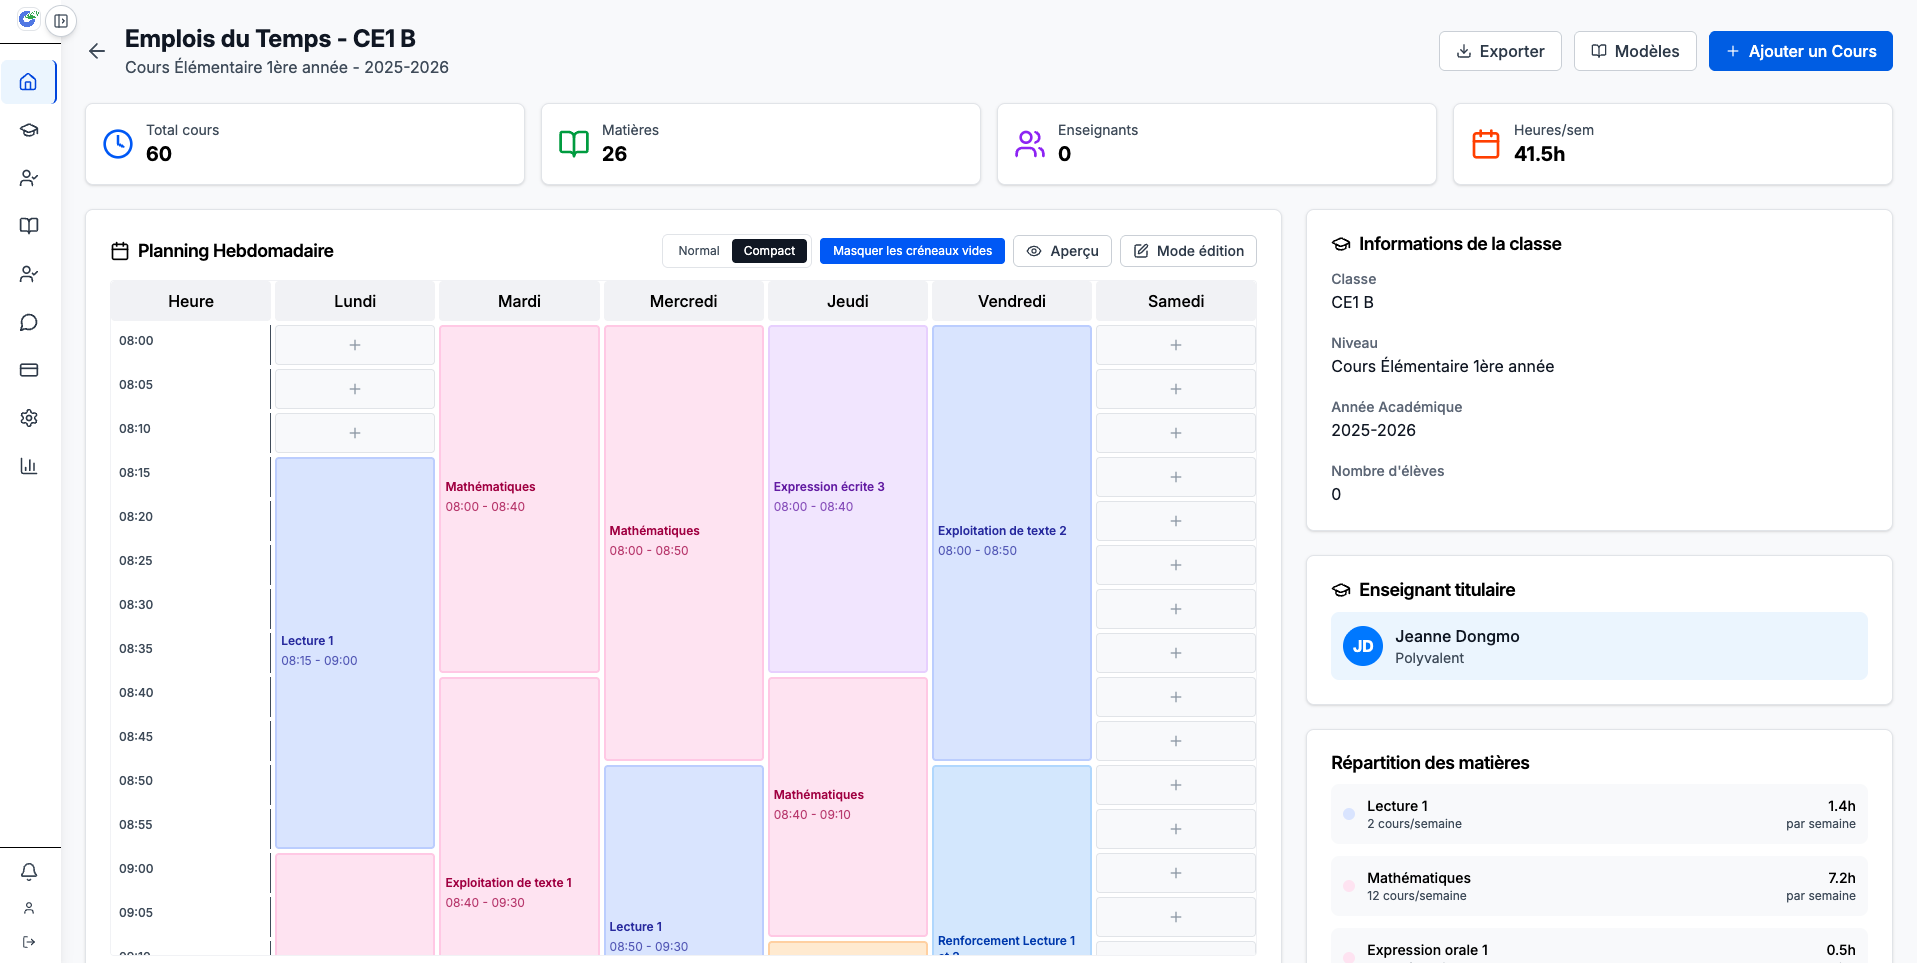
Task: Switch planning view to Normal
Action: (697, 251)
